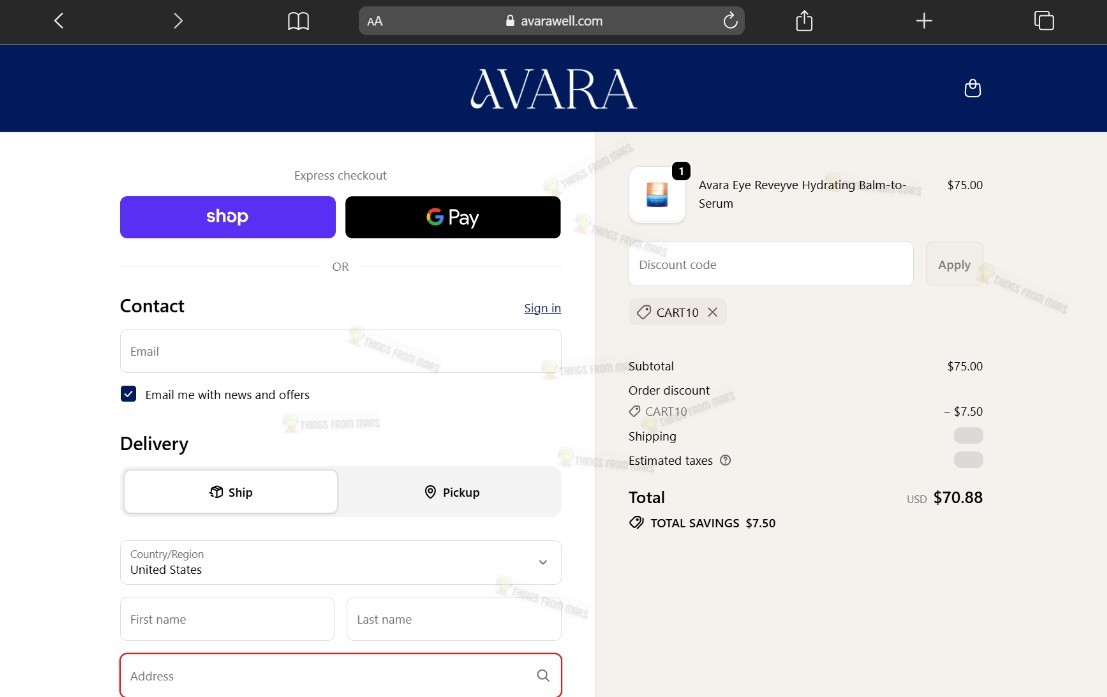This screenshot has width=1107, height=697.
Task: Click the avarawell.com address bar
Action: (551, 21)
